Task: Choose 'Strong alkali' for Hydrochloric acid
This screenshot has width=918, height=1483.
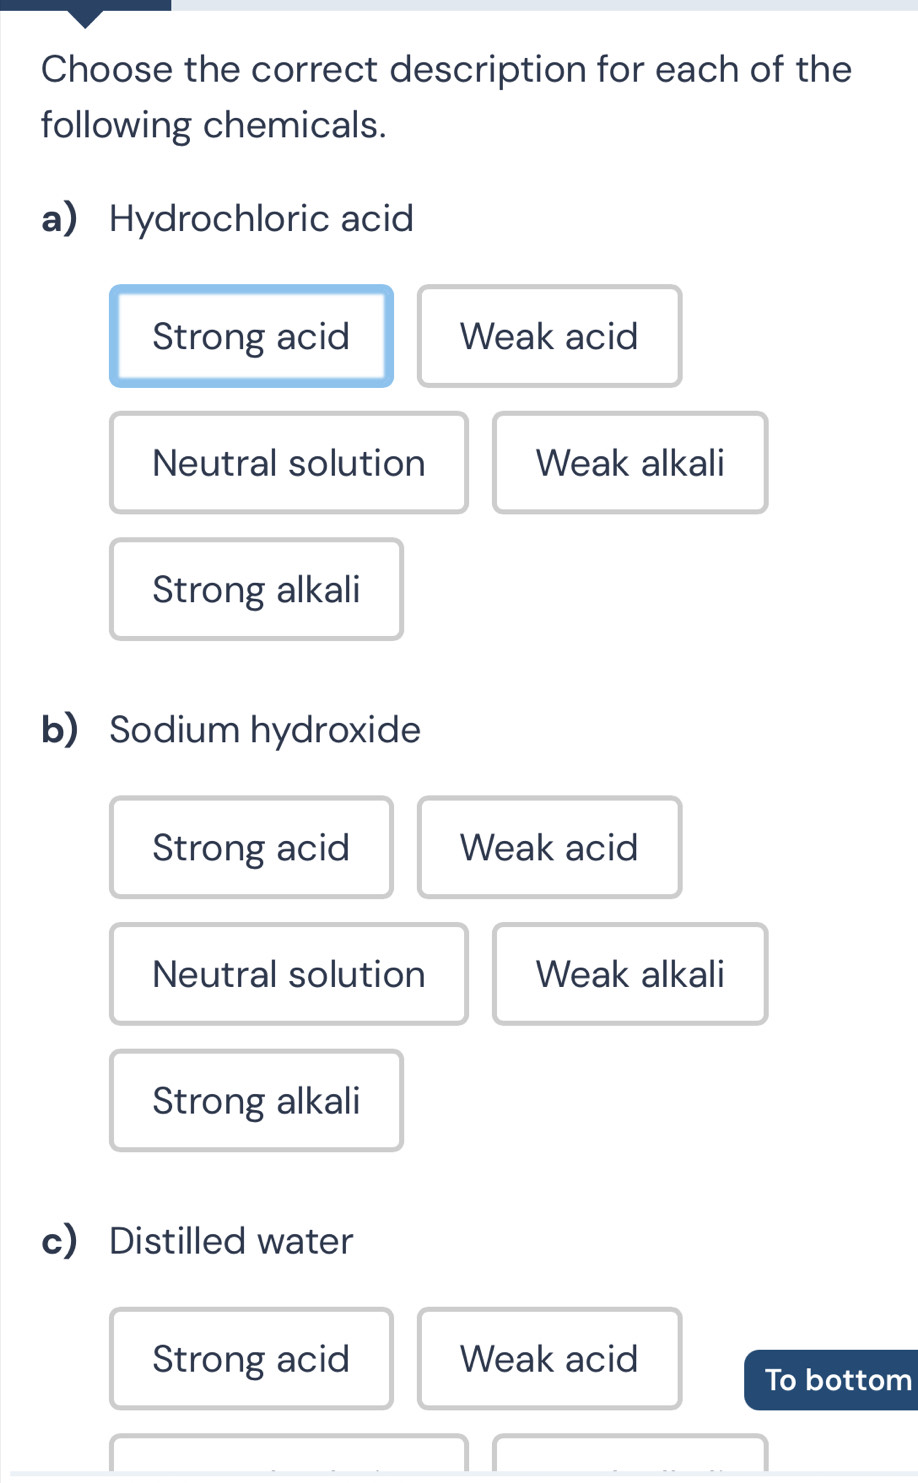Action: (x=255, y=589)
